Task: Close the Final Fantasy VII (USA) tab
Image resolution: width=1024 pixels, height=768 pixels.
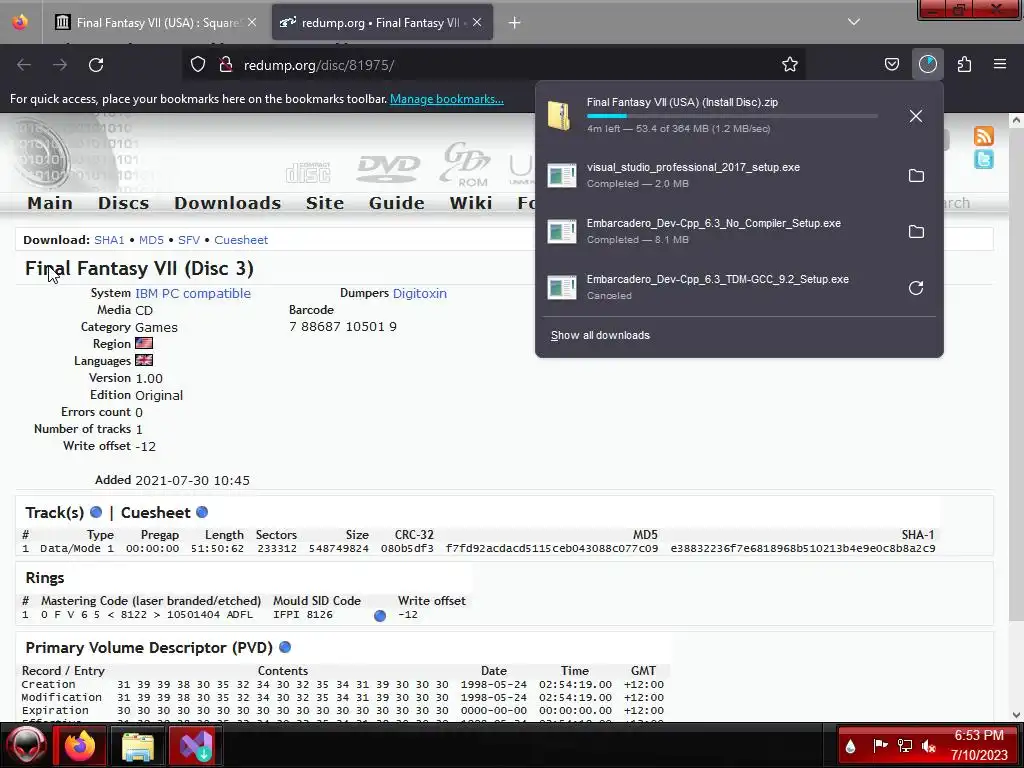Action: [x=252, y=22]
